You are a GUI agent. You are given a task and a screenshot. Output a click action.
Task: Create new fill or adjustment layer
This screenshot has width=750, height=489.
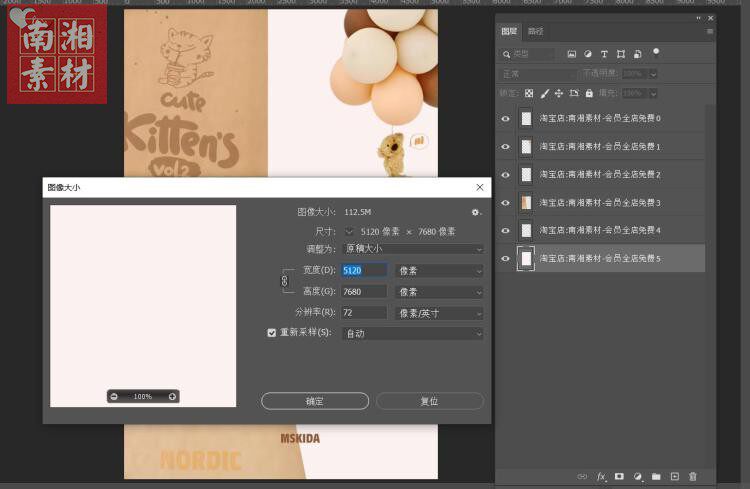coord(638,476)
